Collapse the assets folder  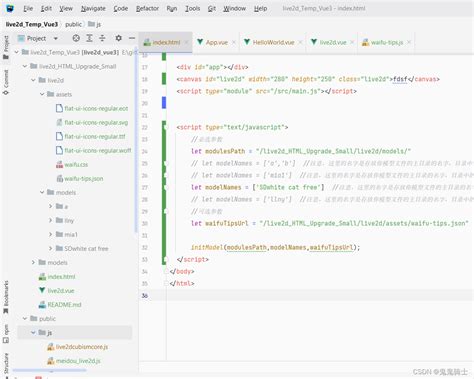point(42,94)
